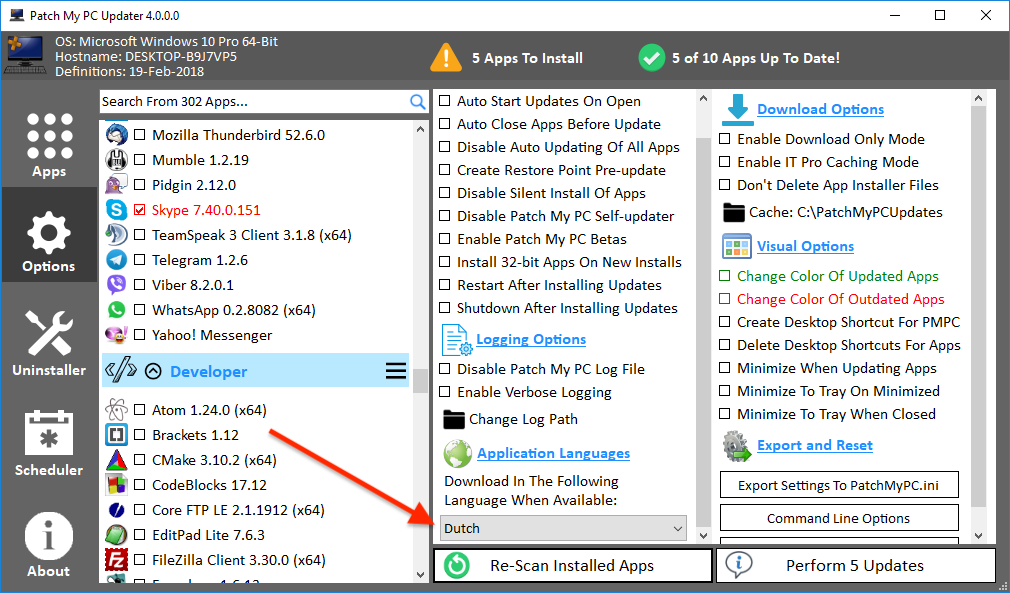This screenshot has height=593, width=1010.
Task: Click Perform 5 Updates button
Action: click(855, 565)
